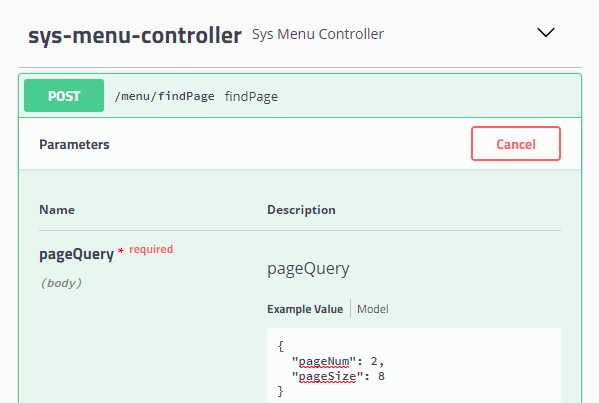Click the red required asterisk marker
599x403 pixels.
[x=121, y=250]
